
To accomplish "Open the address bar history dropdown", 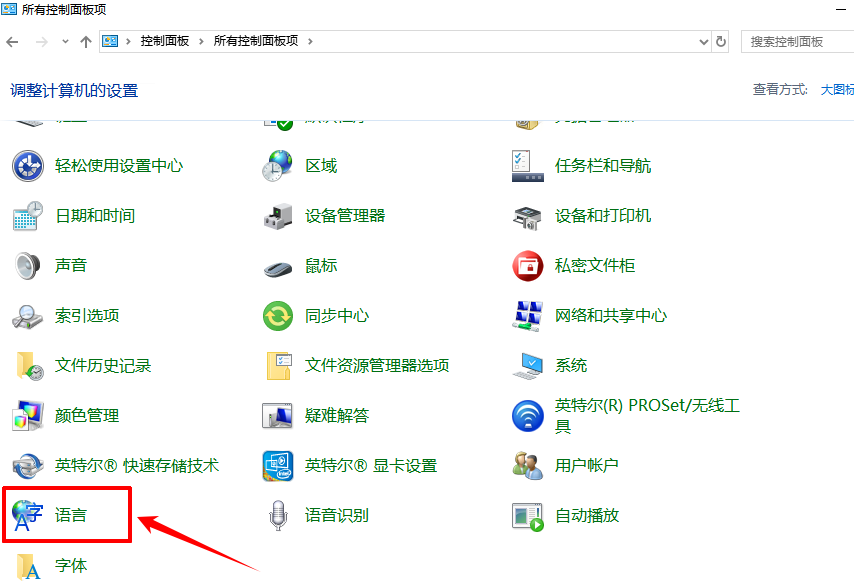I will point(704,42).
